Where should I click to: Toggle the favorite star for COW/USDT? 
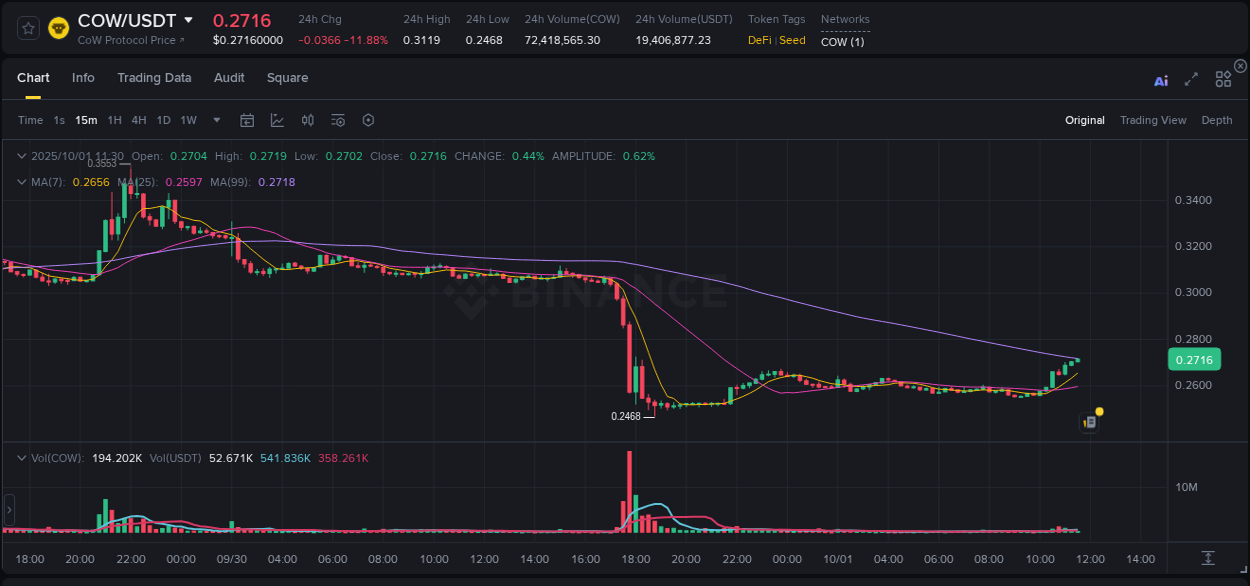27,28
